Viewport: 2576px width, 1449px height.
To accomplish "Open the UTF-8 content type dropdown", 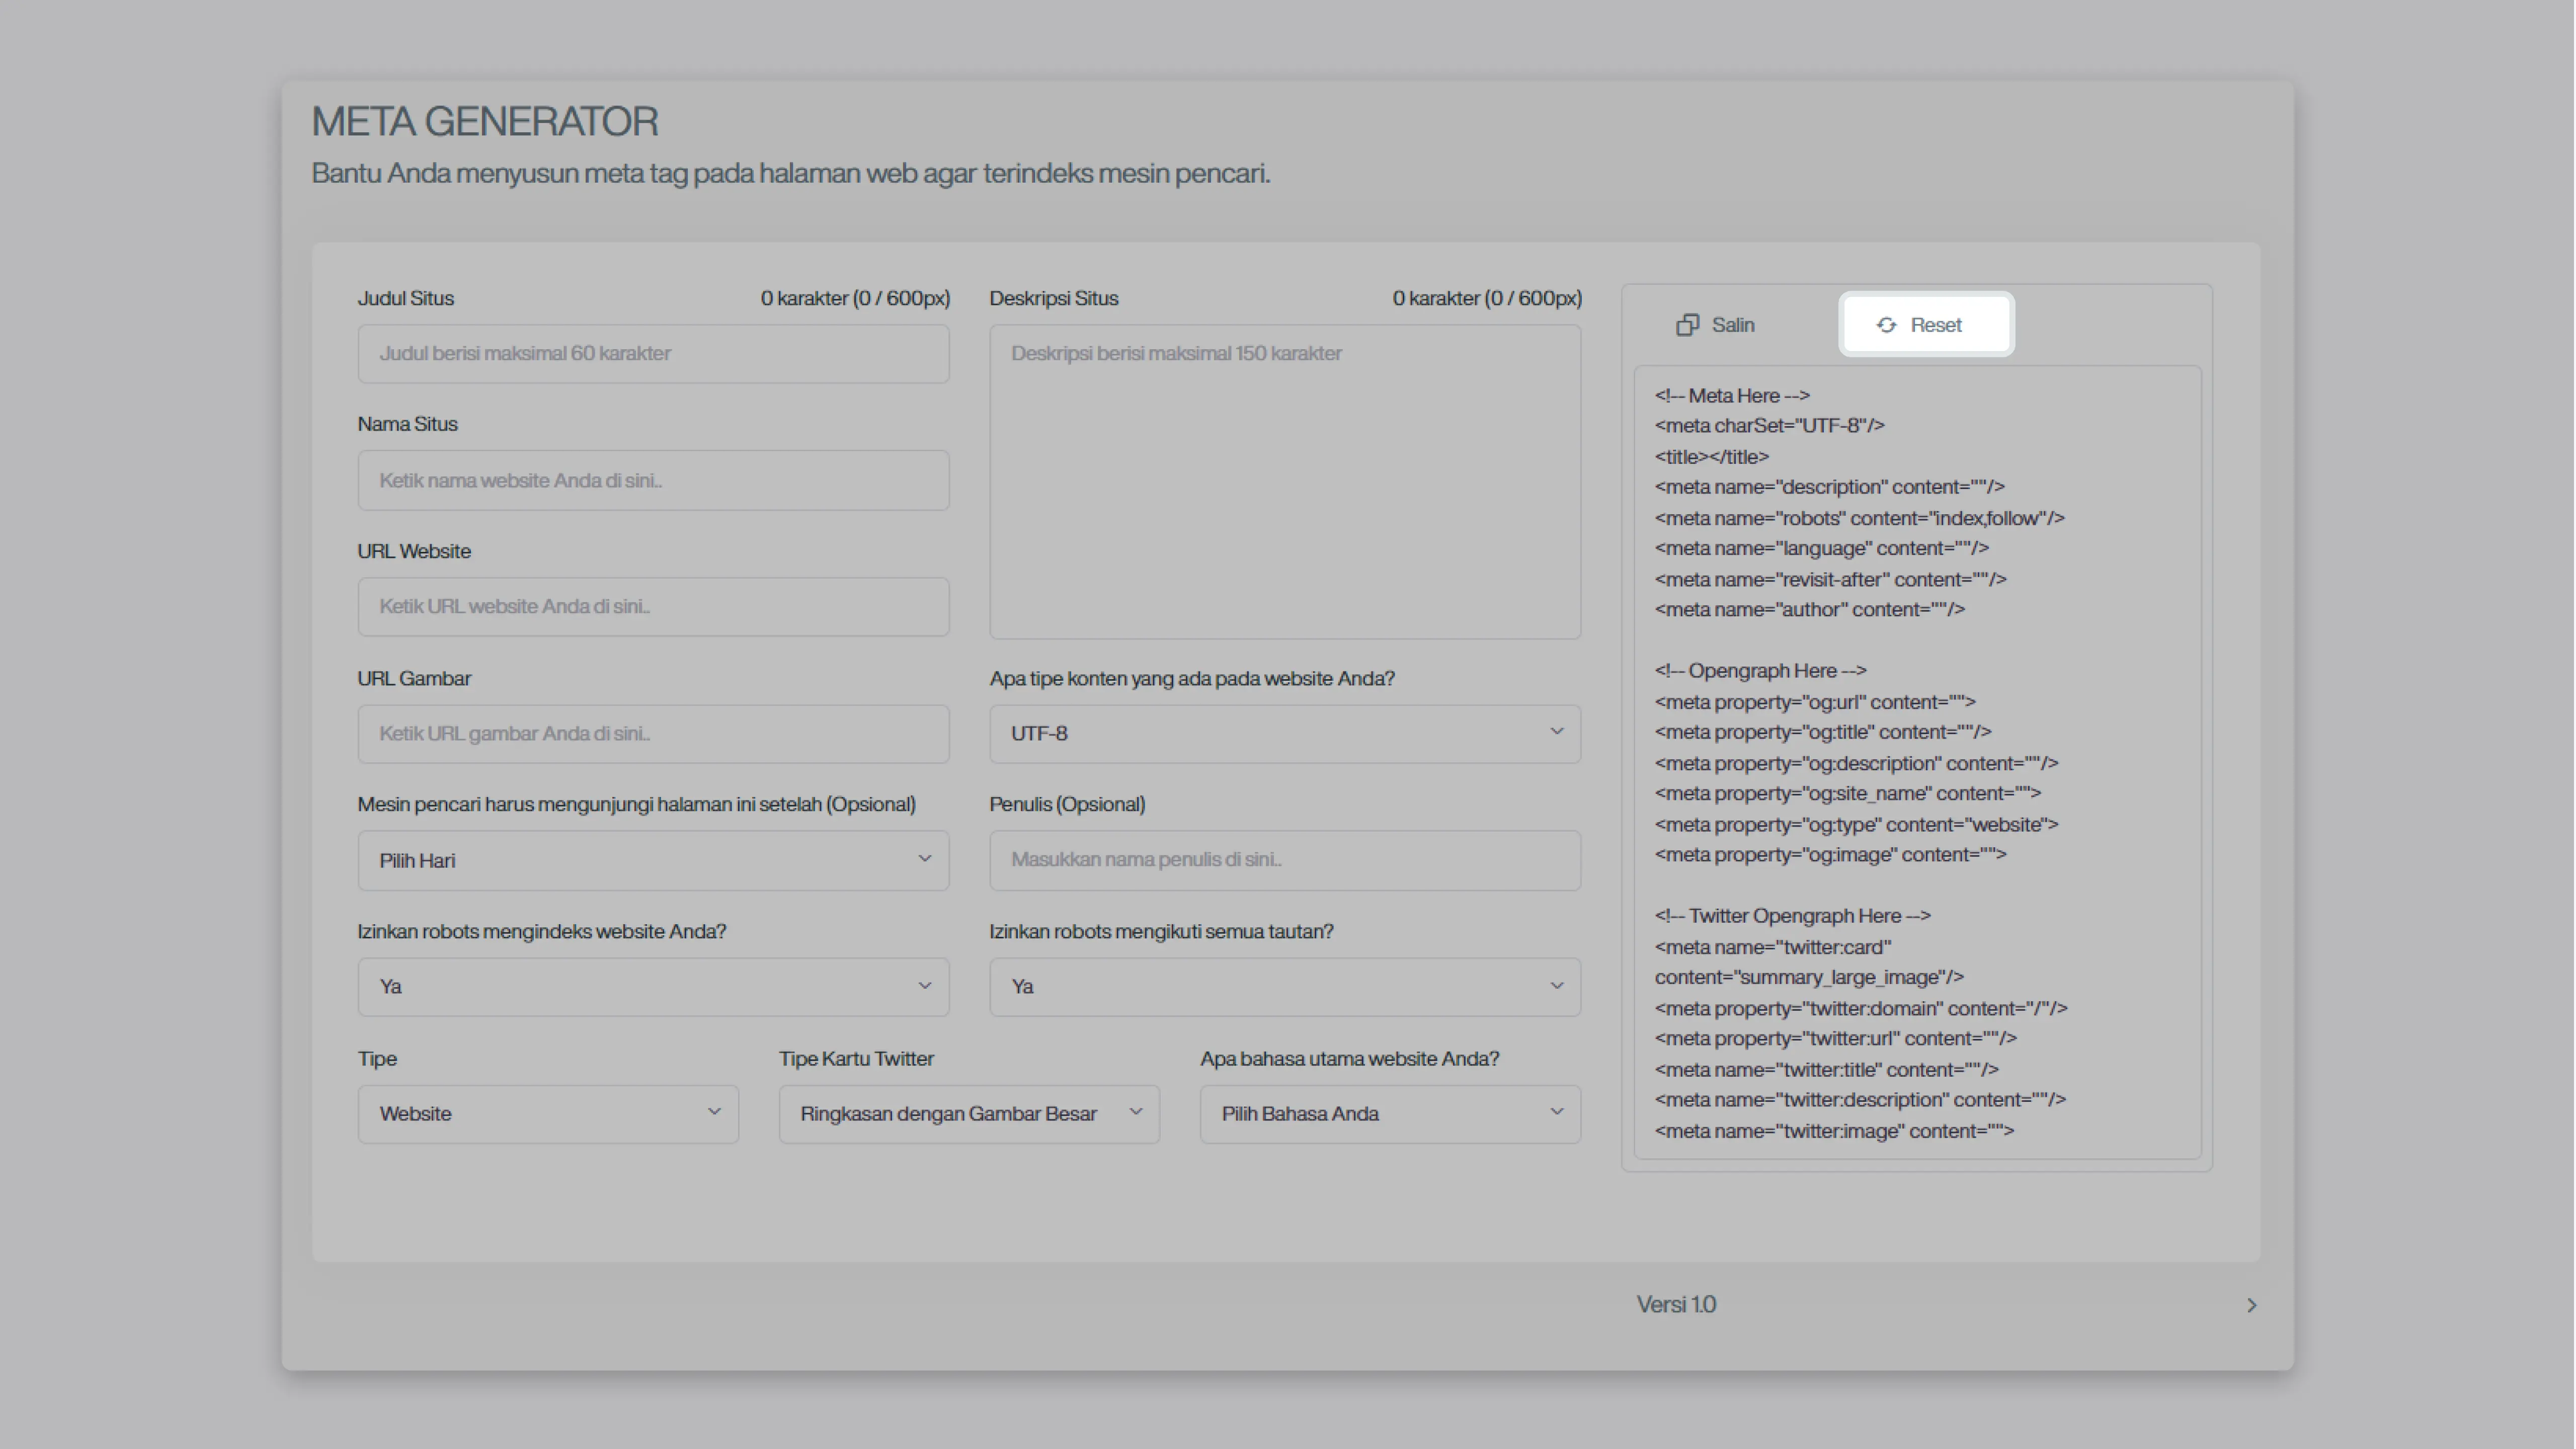I will (x=1284, y=733).
